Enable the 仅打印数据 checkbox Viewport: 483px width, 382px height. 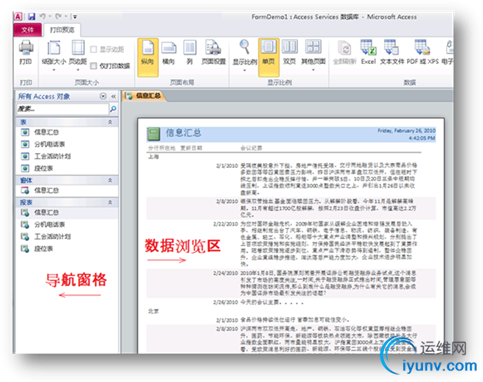pyautogui.click(x=94, y=66)
